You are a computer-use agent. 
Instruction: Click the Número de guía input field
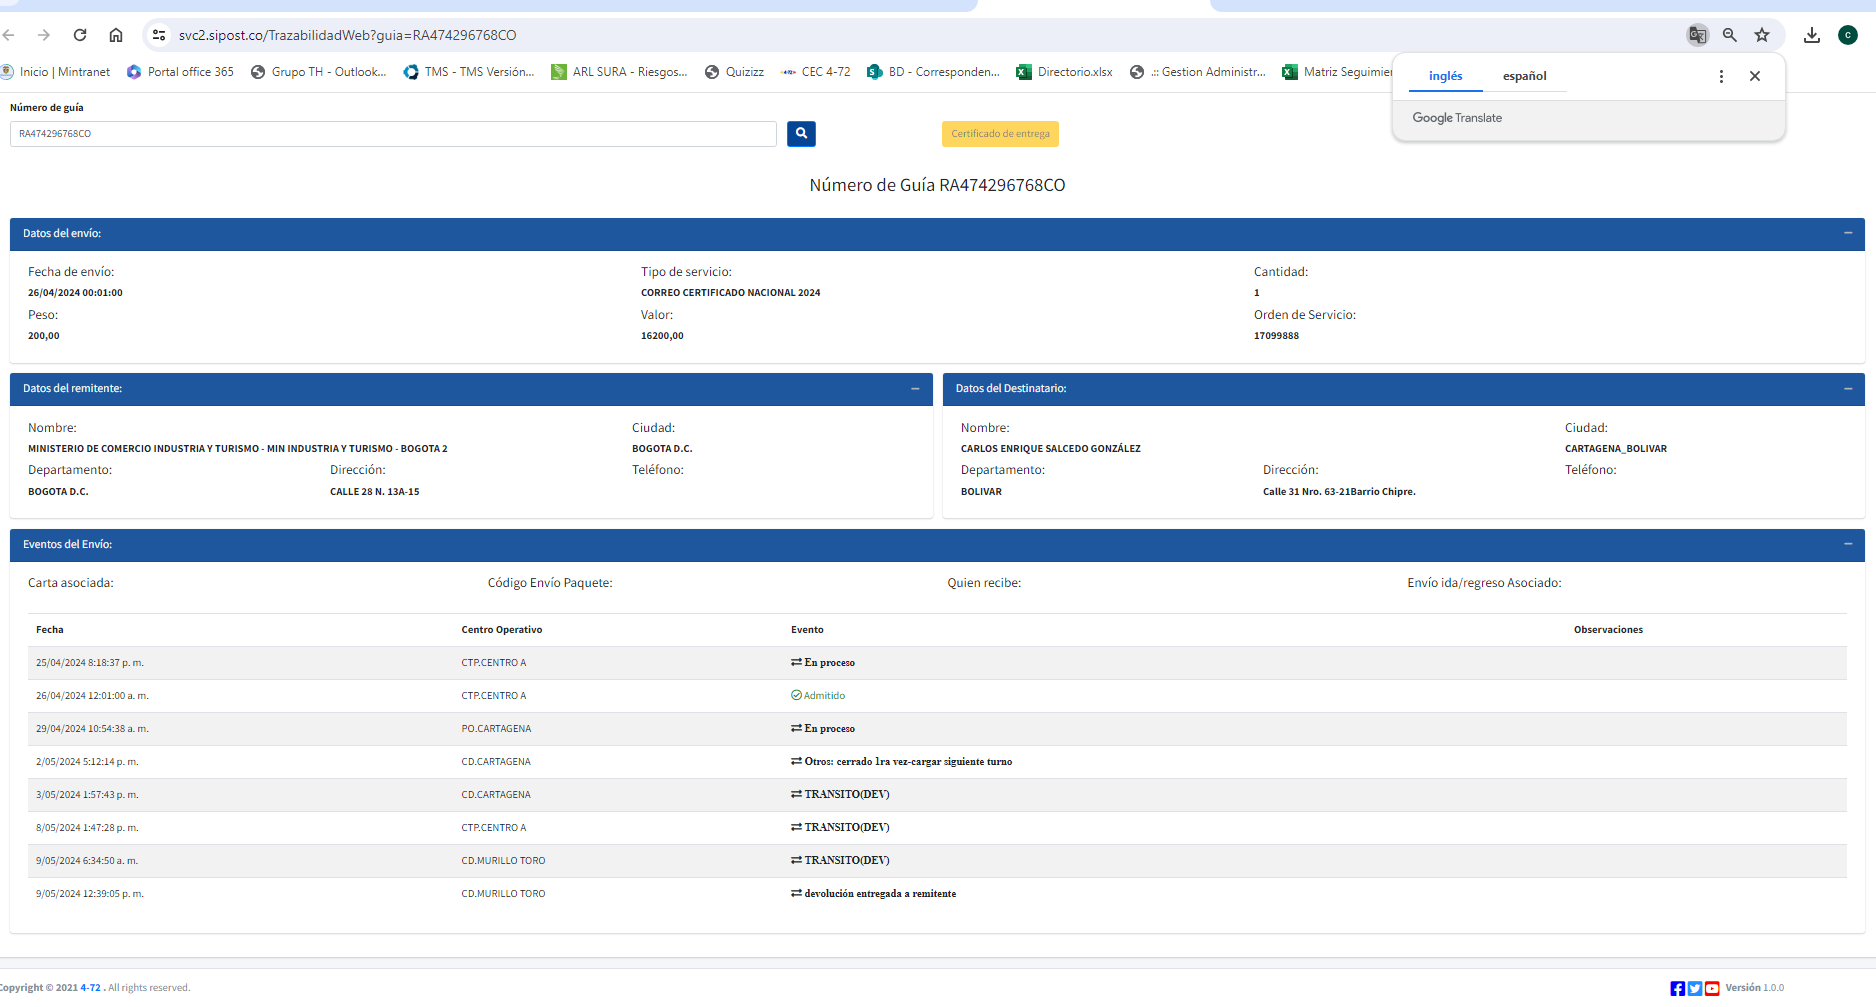coord(393,134)
